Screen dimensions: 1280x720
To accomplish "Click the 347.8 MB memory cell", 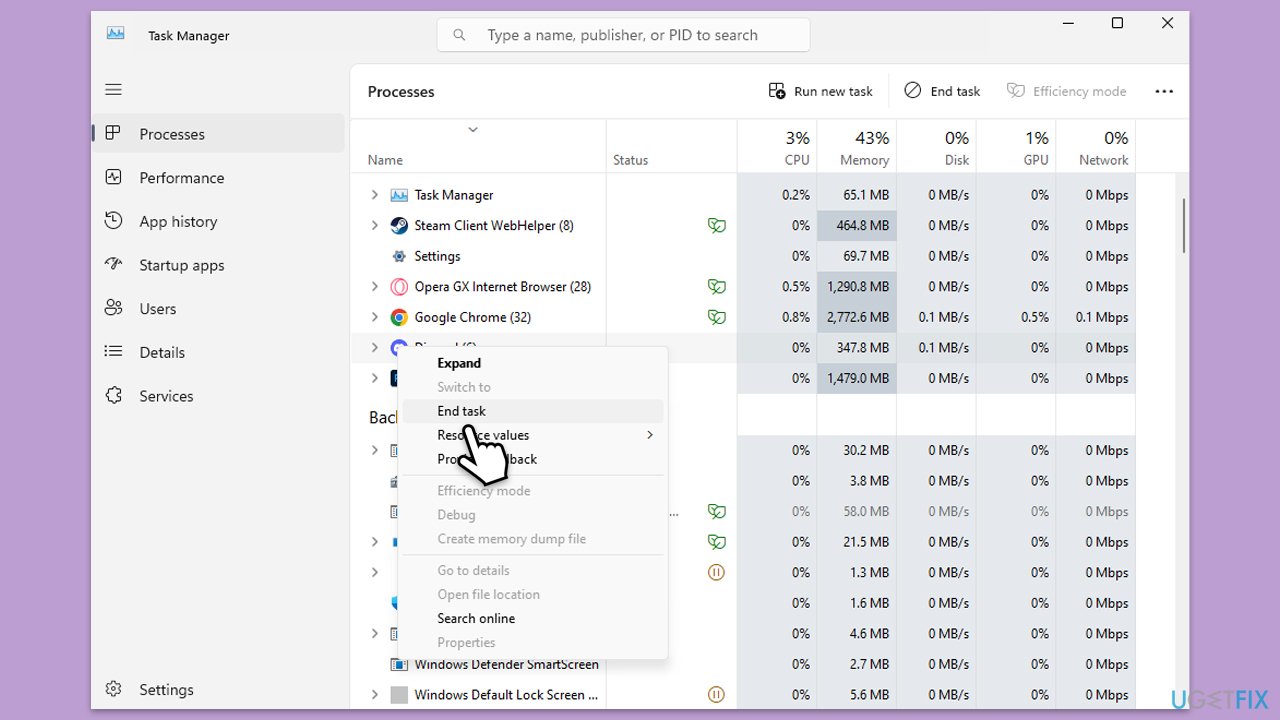I will coord(857,348).
